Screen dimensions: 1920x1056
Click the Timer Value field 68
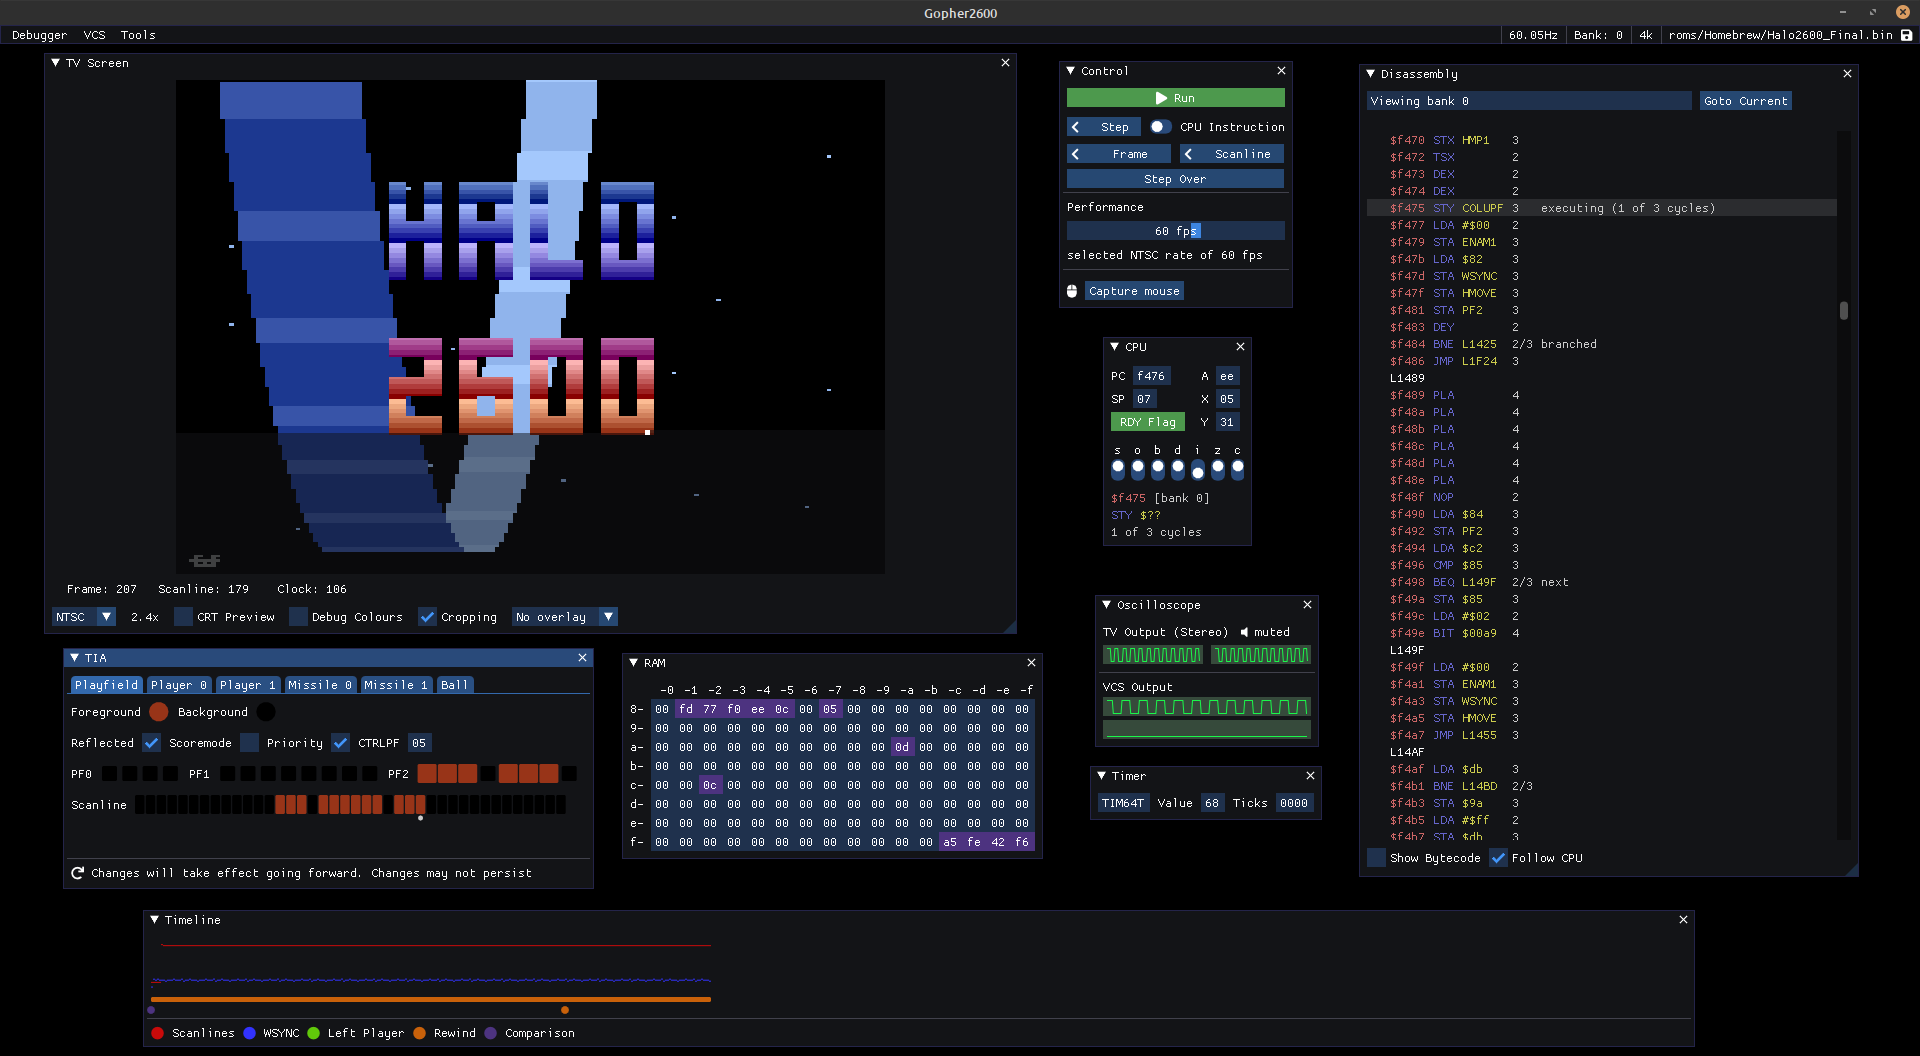pyautogui.click(x=1212, y=803)
